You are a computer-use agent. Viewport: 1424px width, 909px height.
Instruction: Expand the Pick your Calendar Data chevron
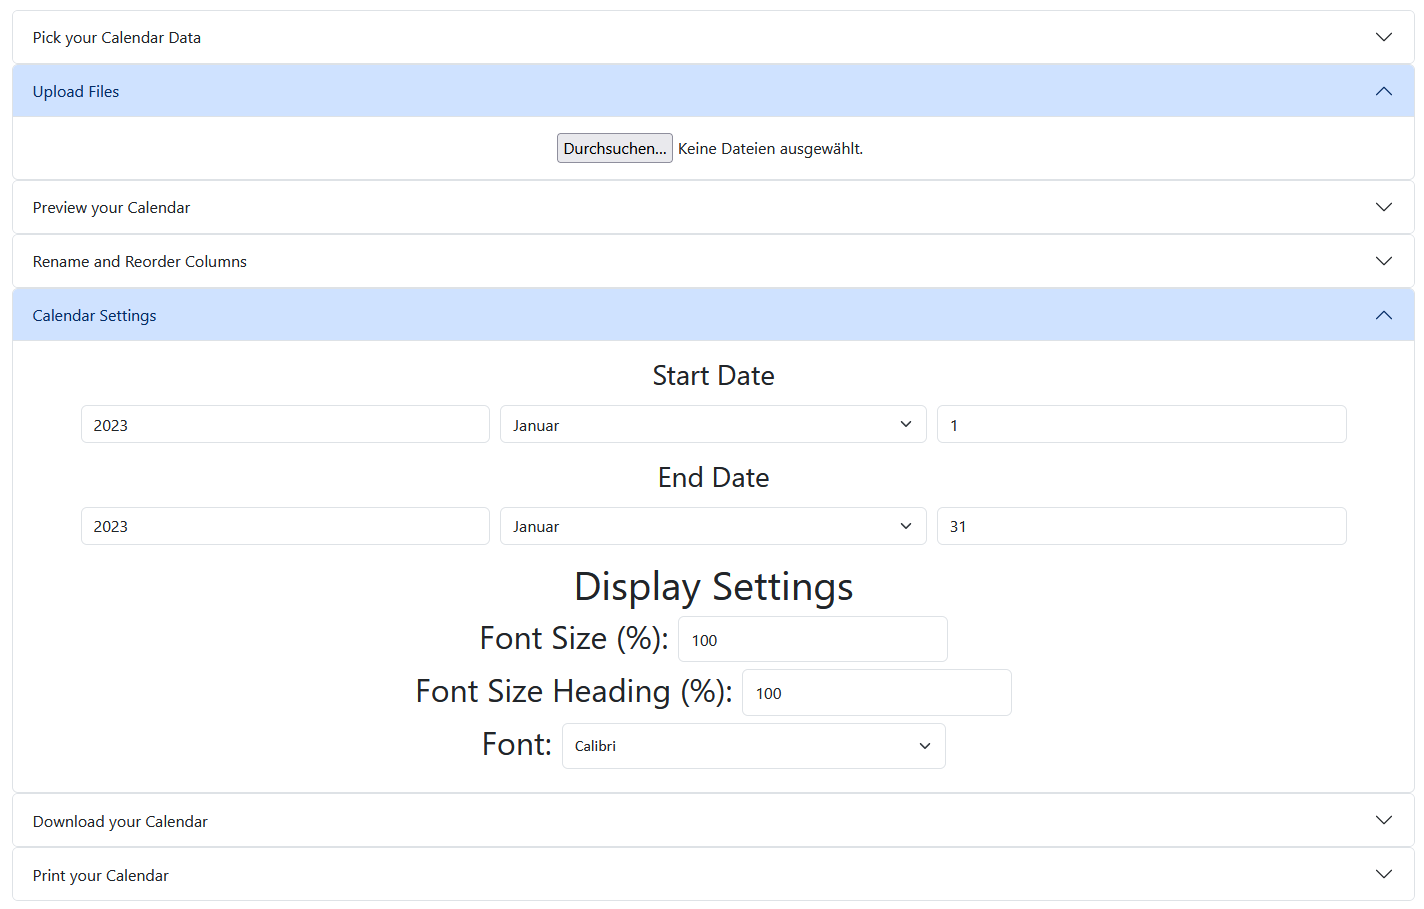[1384, 37]
